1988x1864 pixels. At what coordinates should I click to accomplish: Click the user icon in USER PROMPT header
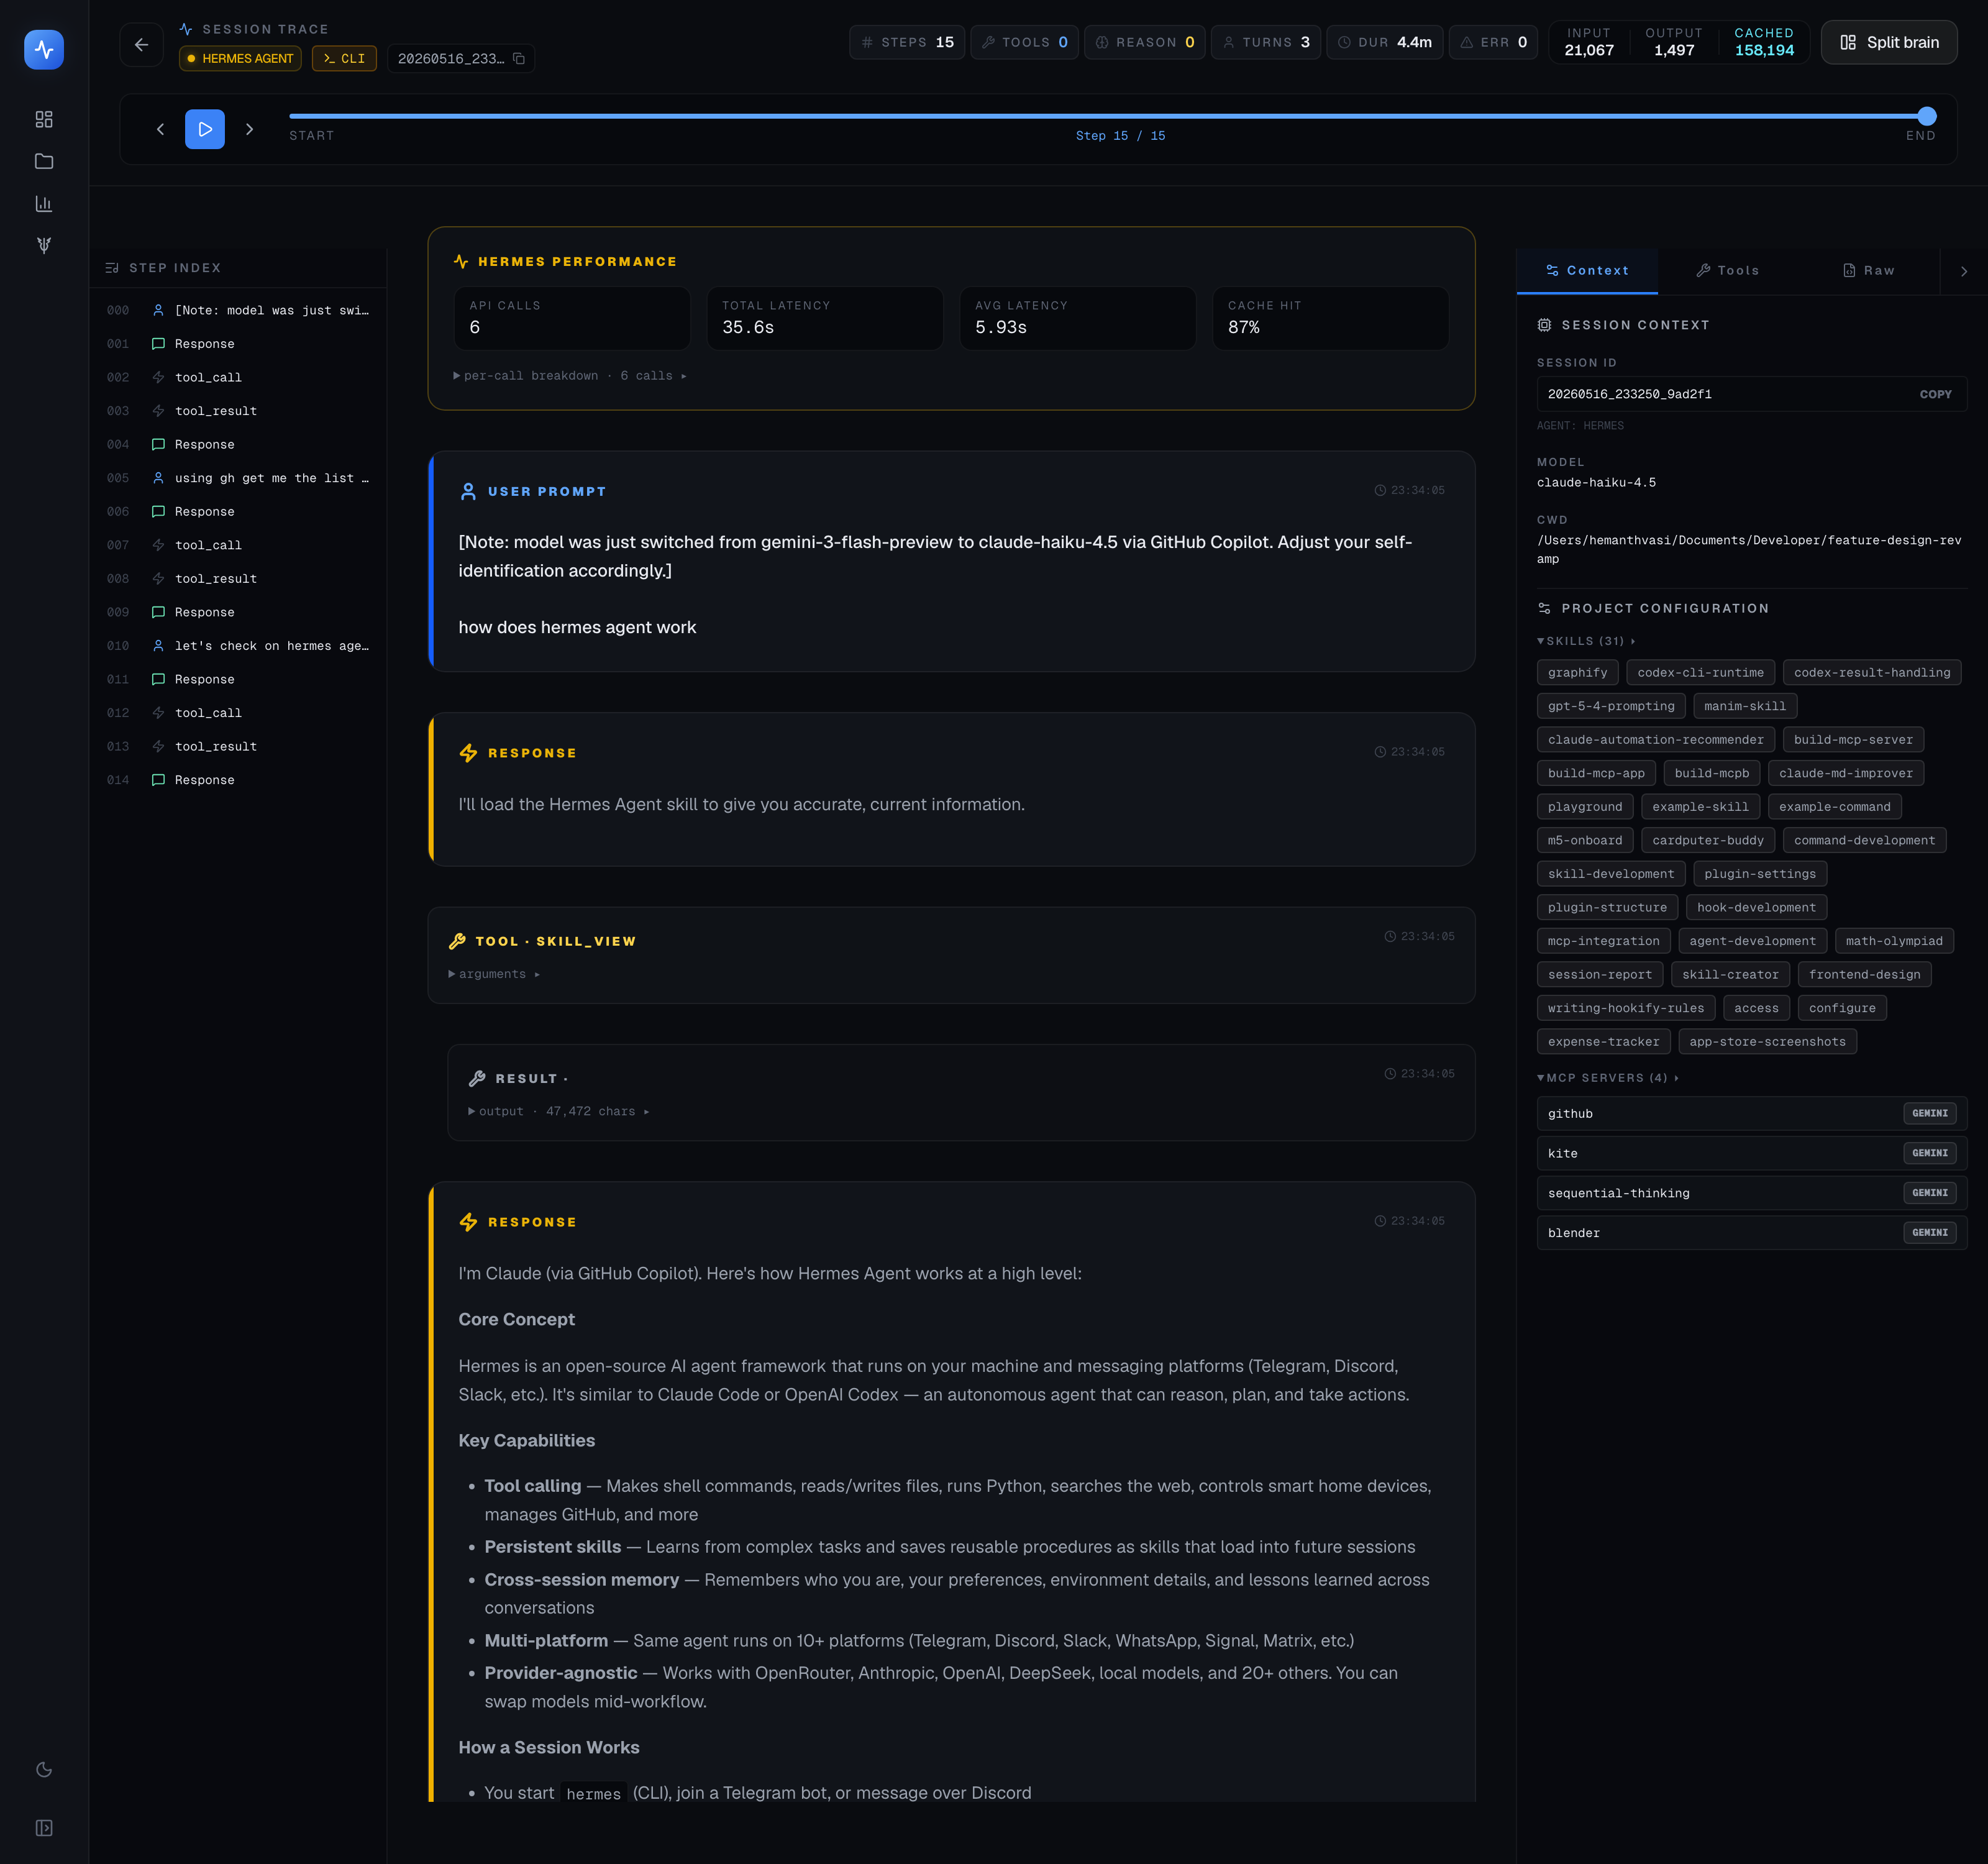[468, 491]
